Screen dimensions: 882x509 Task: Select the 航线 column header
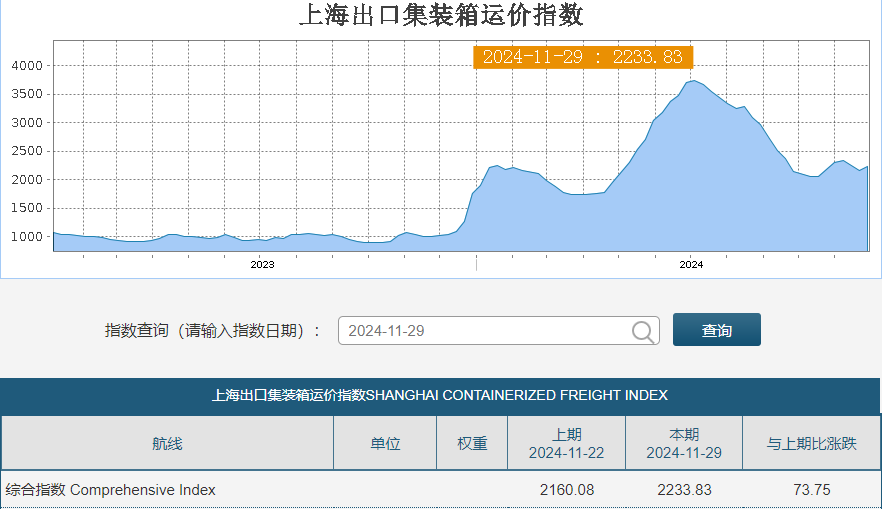167,443
